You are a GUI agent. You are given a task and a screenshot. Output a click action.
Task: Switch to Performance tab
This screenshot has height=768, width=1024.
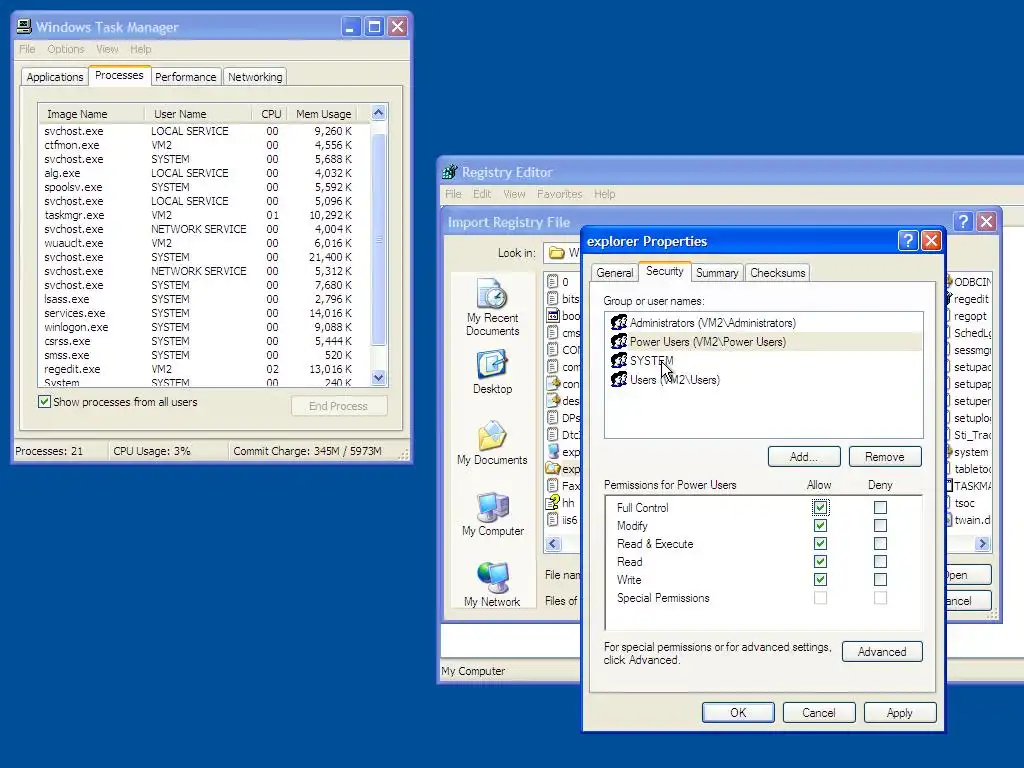point(185,77)
